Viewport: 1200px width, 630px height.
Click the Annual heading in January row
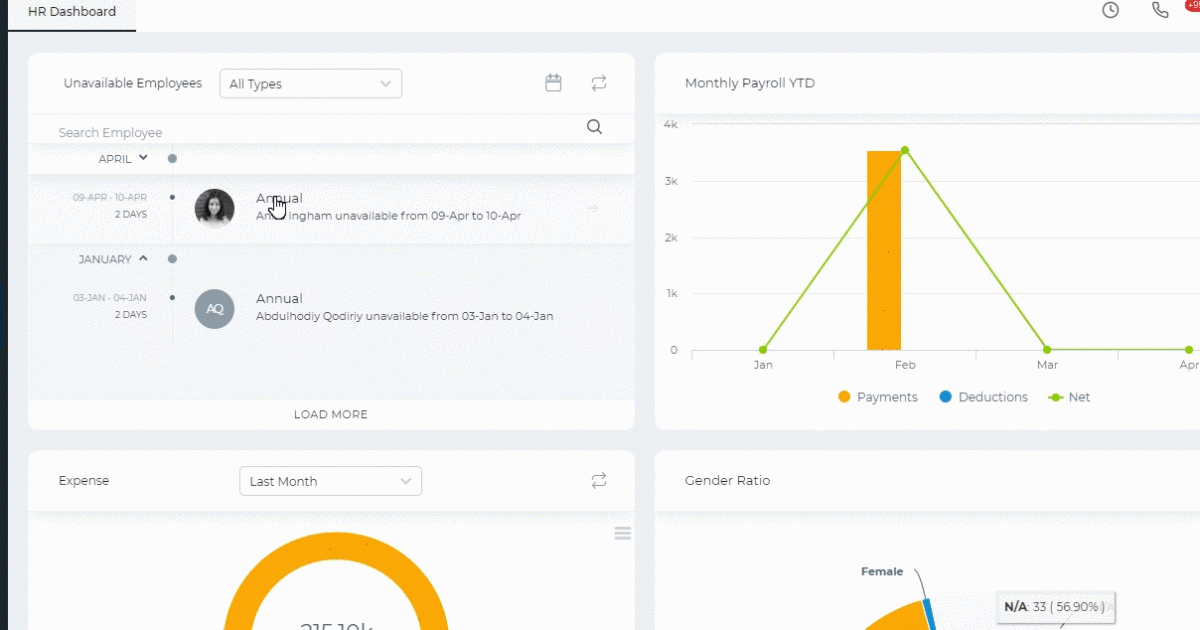click(x=279, y=298)
